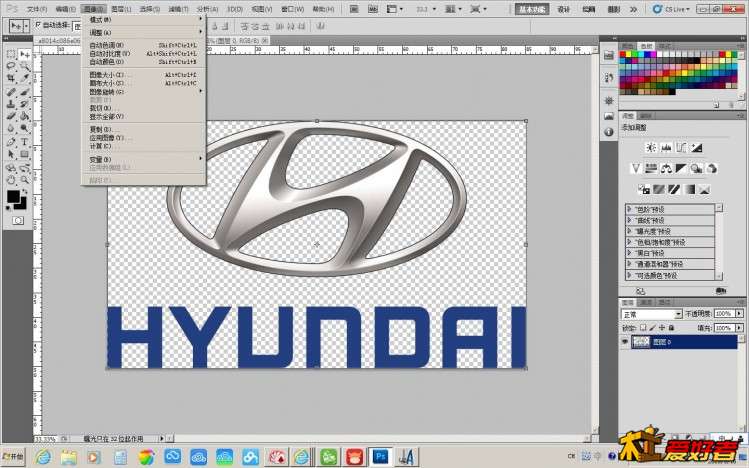Add a Photo Filter adjustment
This screenshot has width=749, height=468.
pyautogui.click(x=696, y=168)
